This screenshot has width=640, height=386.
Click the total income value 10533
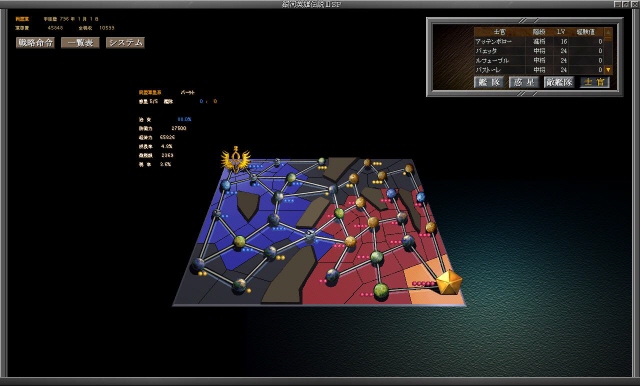point(107,28)
